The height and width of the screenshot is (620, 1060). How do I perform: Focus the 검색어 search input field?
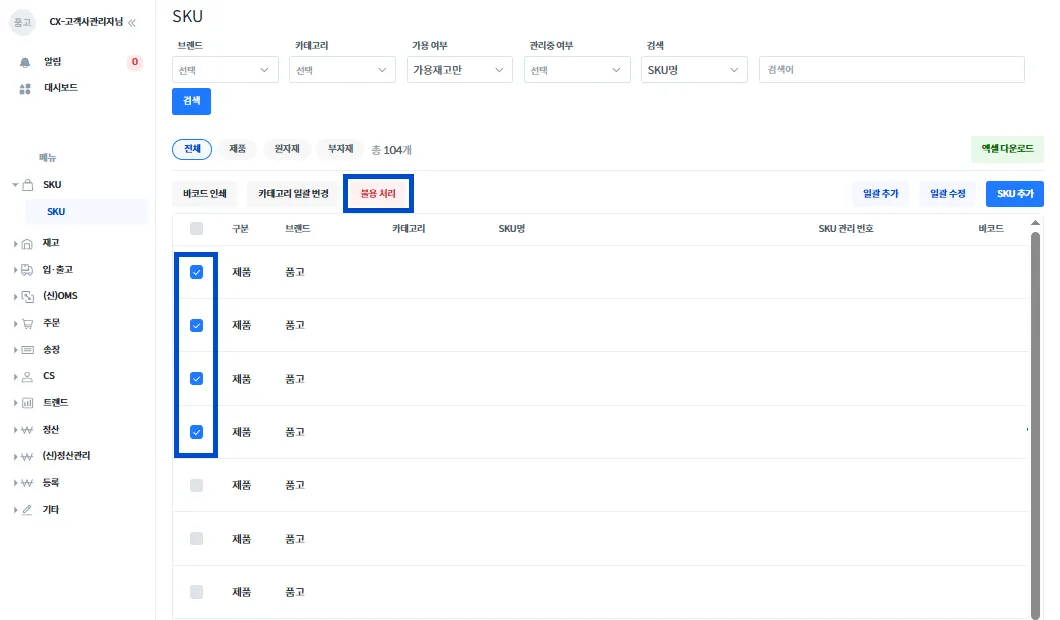coord(892,70)
